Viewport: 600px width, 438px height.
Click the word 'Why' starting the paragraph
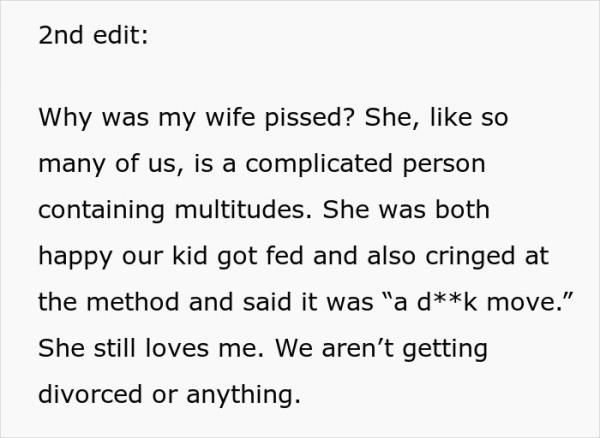tap(65, 119)
